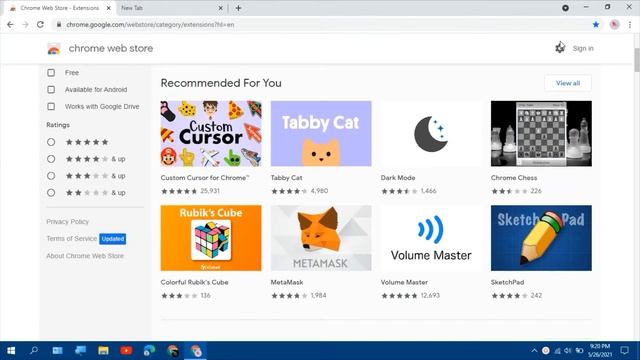The image size is (640, 360).
Task: Click the Chrome Chess title text
Action: click(514, 178)
